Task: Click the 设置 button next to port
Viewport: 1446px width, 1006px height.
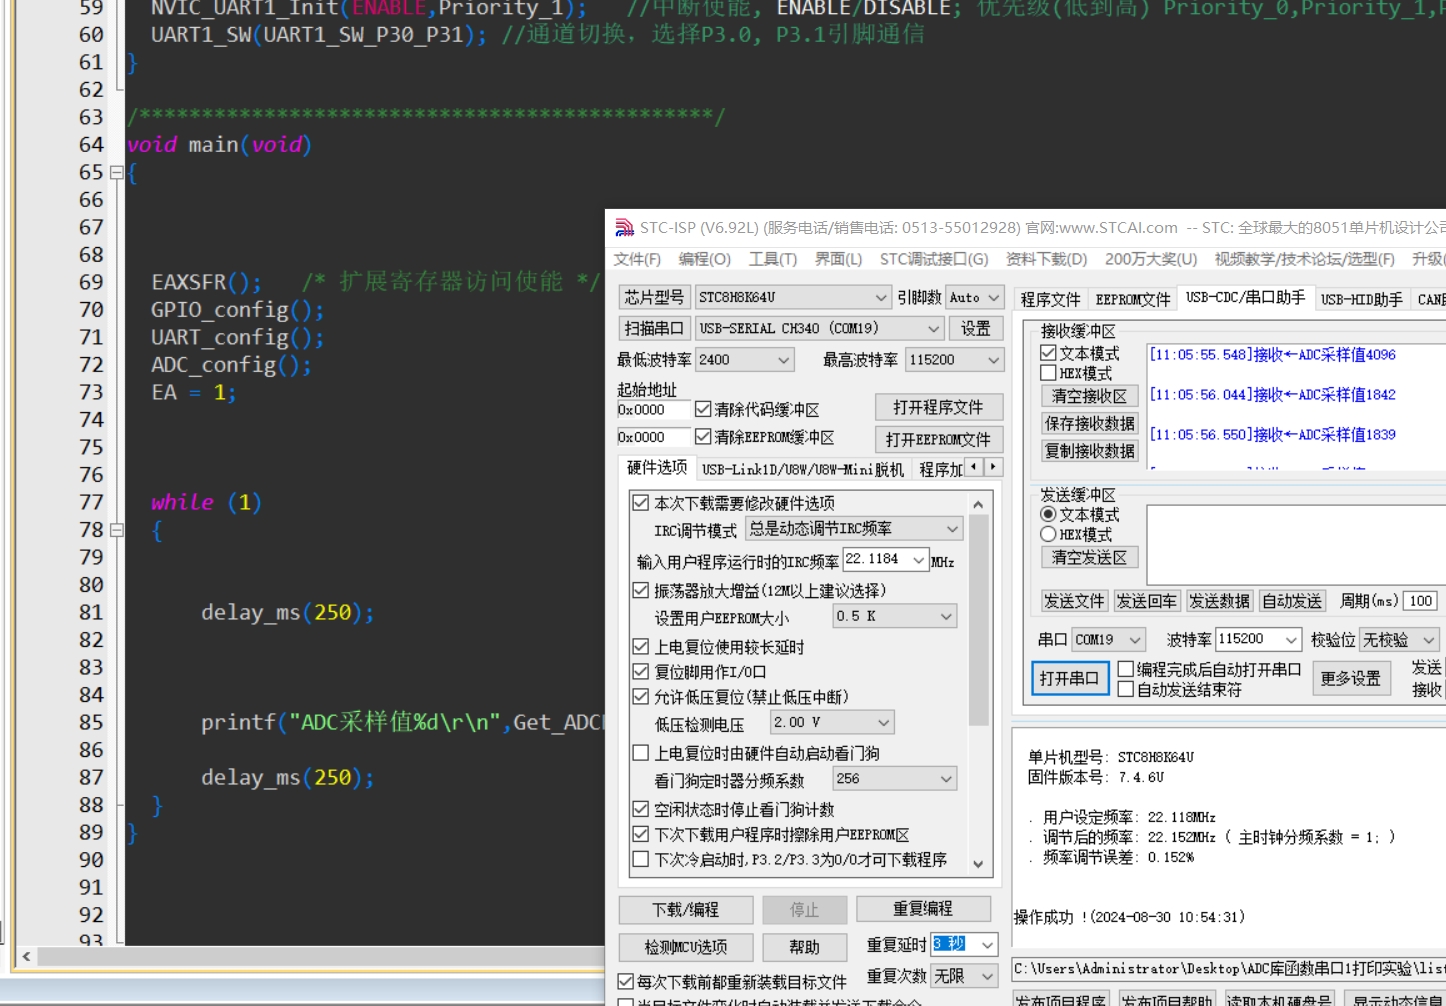Action: click(976, 328)
